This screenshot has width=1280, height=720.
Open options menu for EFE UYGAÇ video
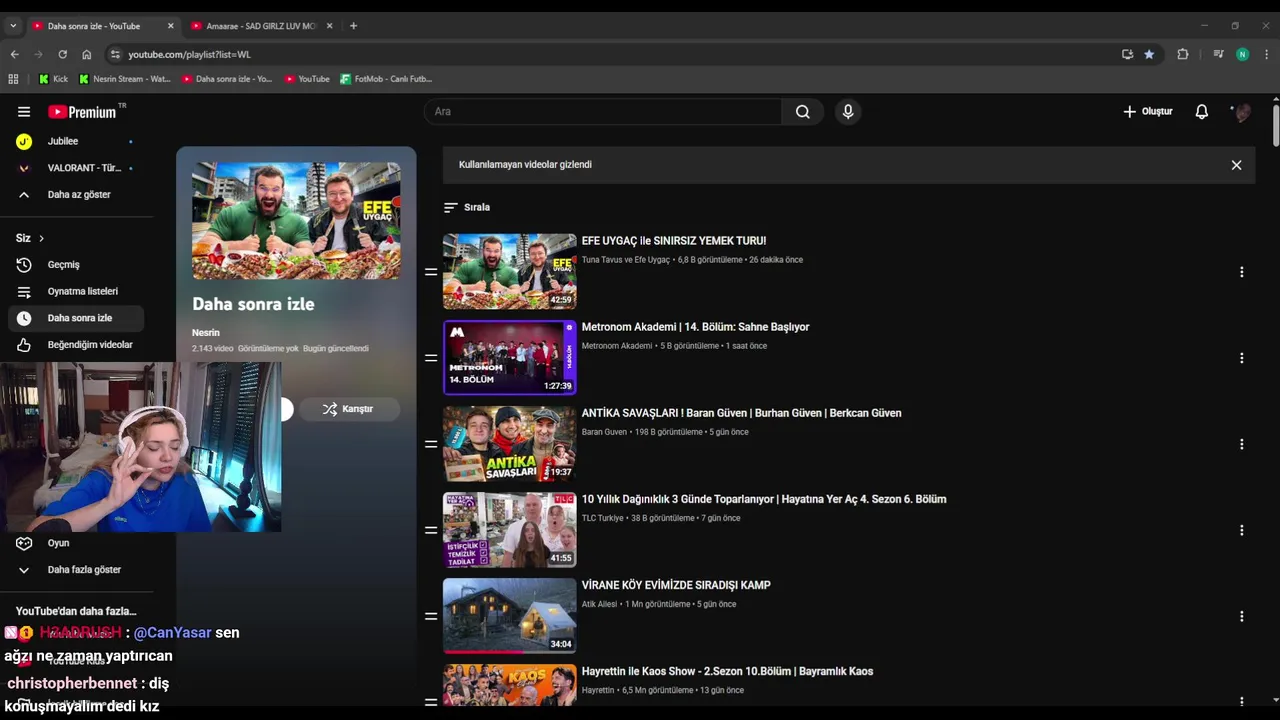click(1241, 272)
